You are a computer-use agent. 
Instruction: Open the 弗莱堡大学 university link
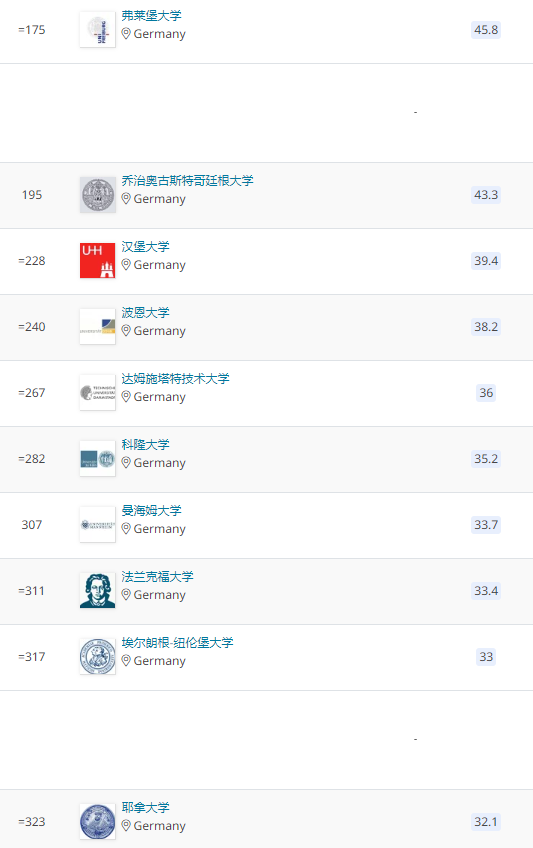(151, 16)
